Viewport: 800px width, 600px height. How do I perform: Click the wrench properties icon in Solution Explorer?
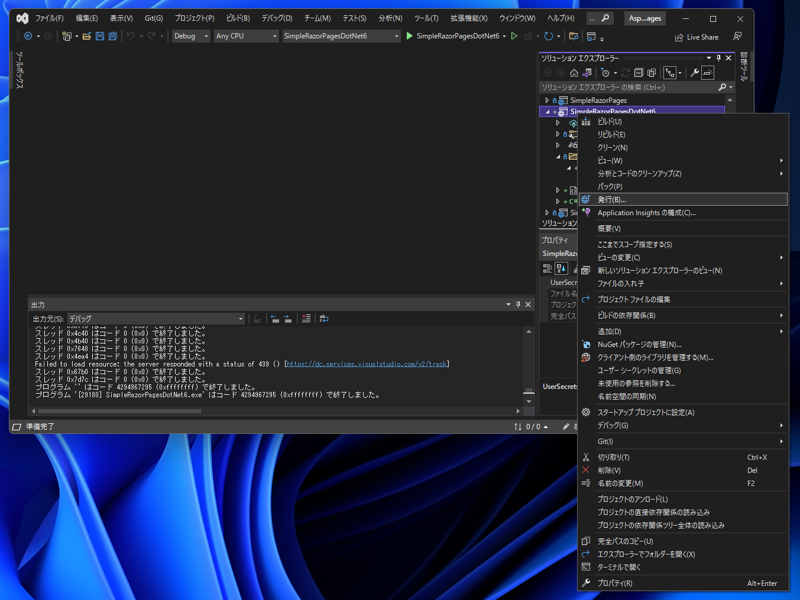(x=694, y=73)
